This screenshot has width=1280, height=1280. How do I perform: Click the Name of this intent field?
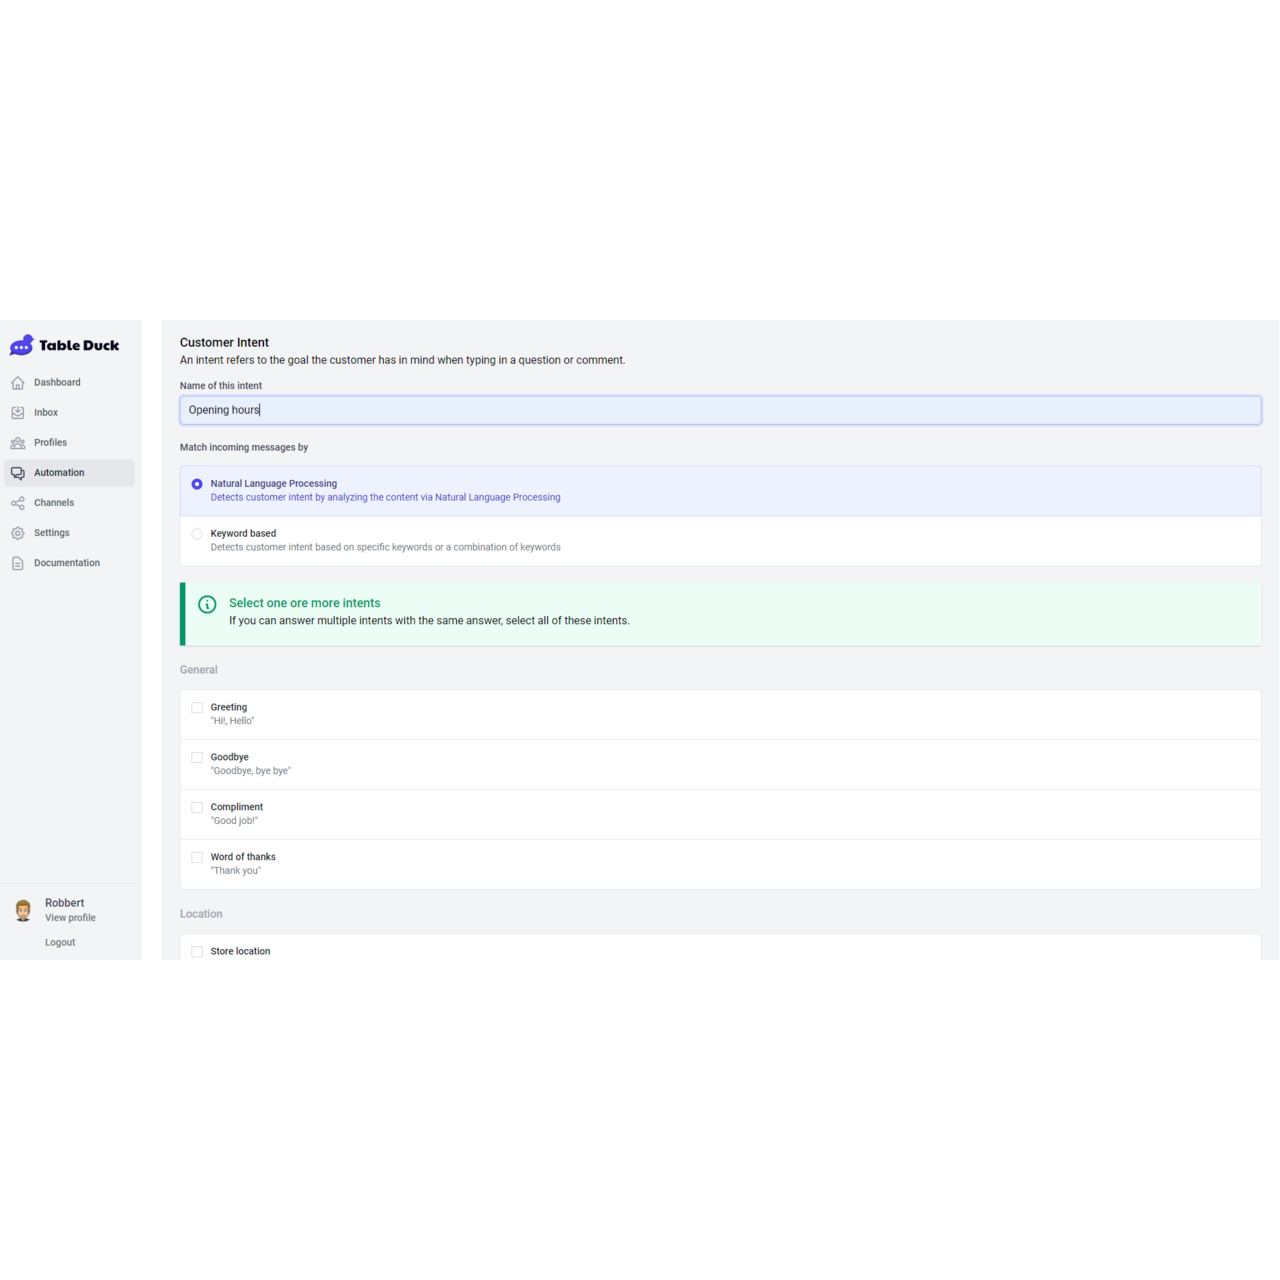coord(720,410)
